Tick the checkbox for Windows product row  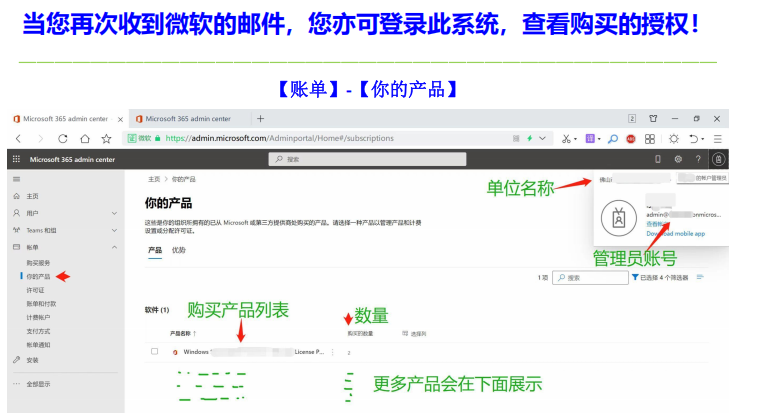[154, 351]
